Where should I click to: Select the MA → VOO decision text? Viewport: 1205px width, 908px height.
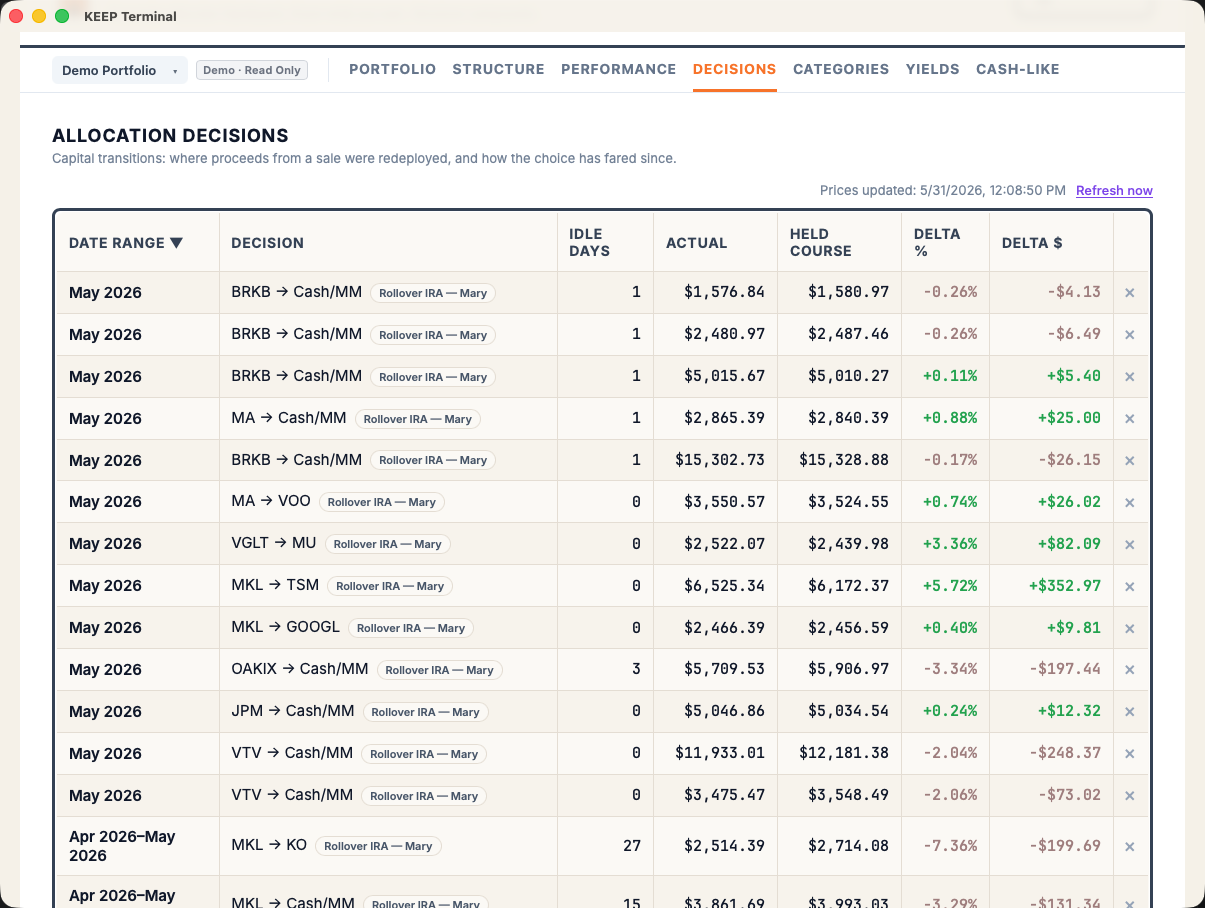[271, 501]
